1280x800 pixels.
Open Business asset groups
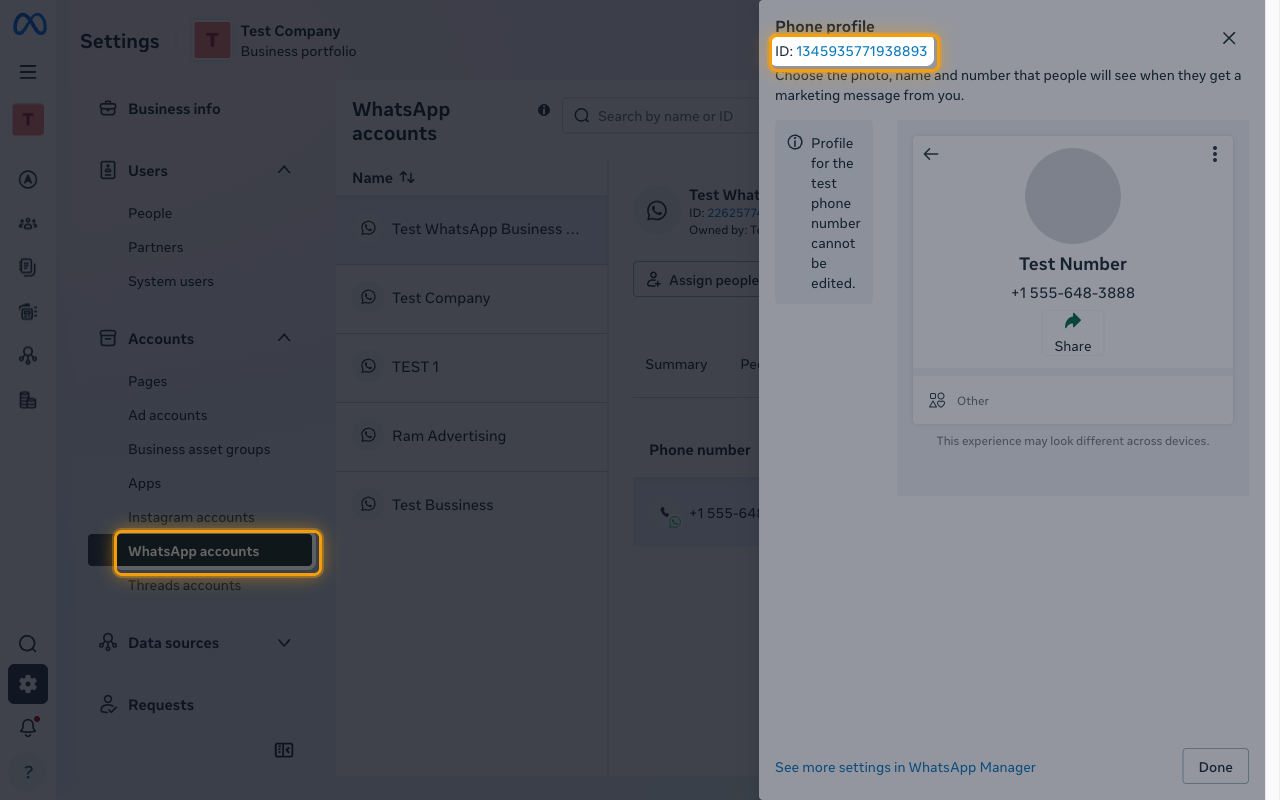[199, 449]
